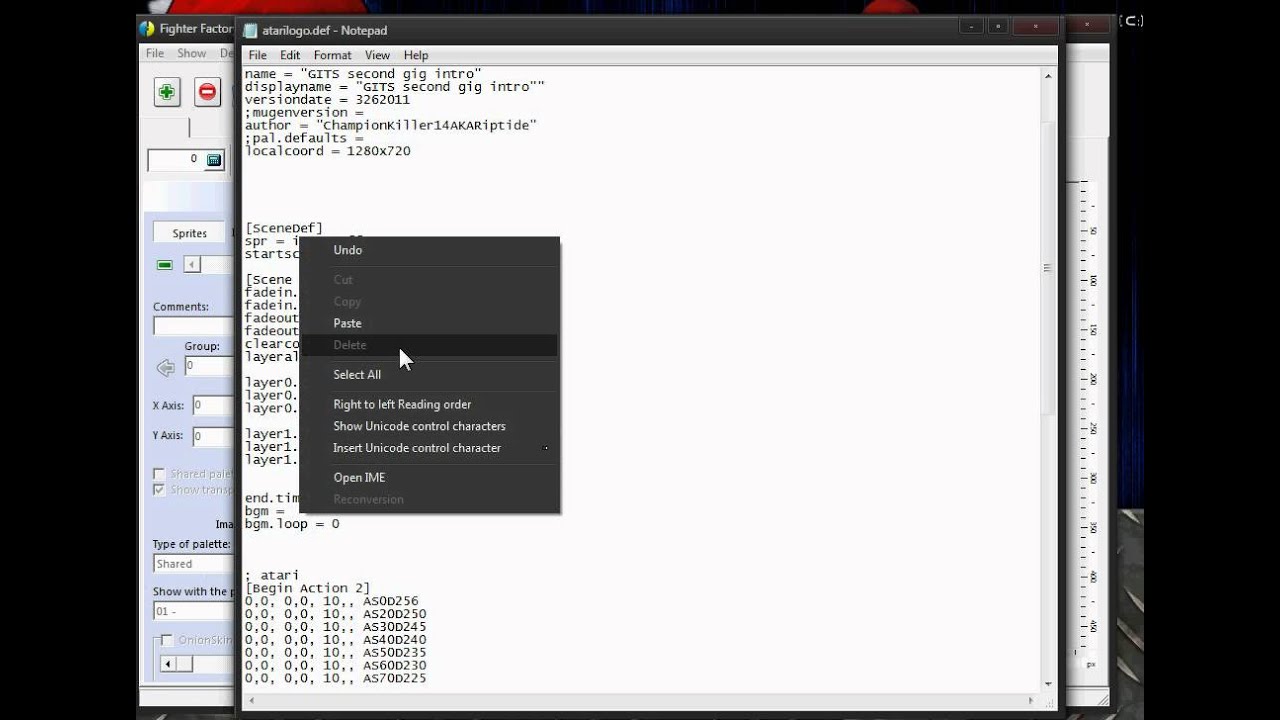Open Insert Unicode control character submenu
1280x720 pixels.
click(x=429, y=448)
